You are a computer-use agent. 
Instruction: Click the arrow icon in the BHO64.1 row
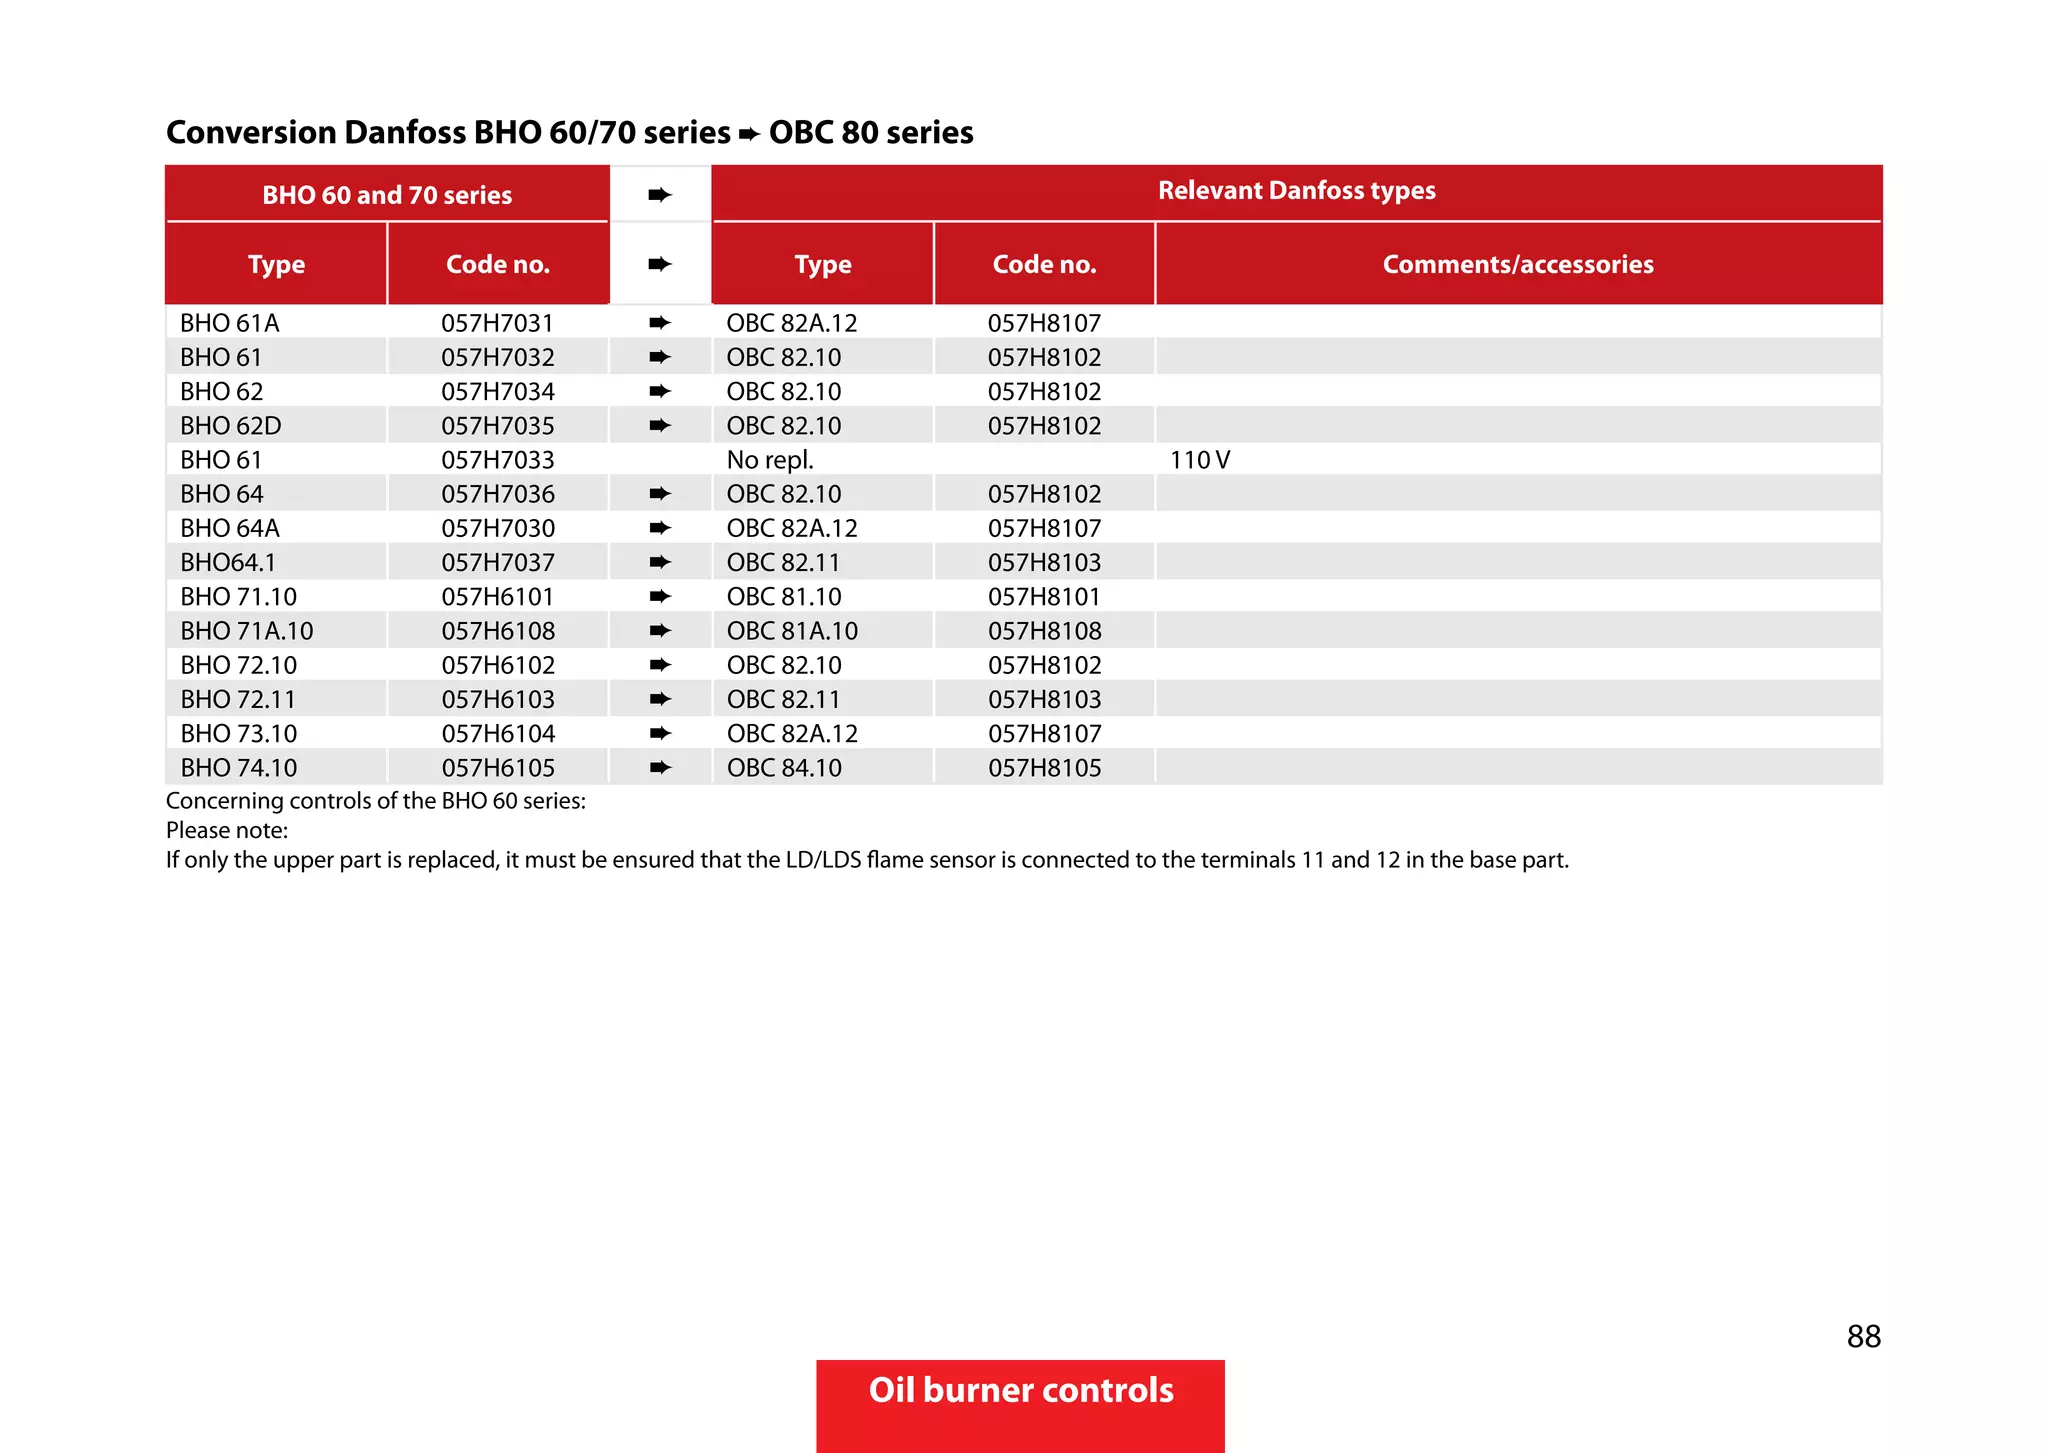pyautogui.click(x=659, y=562)
